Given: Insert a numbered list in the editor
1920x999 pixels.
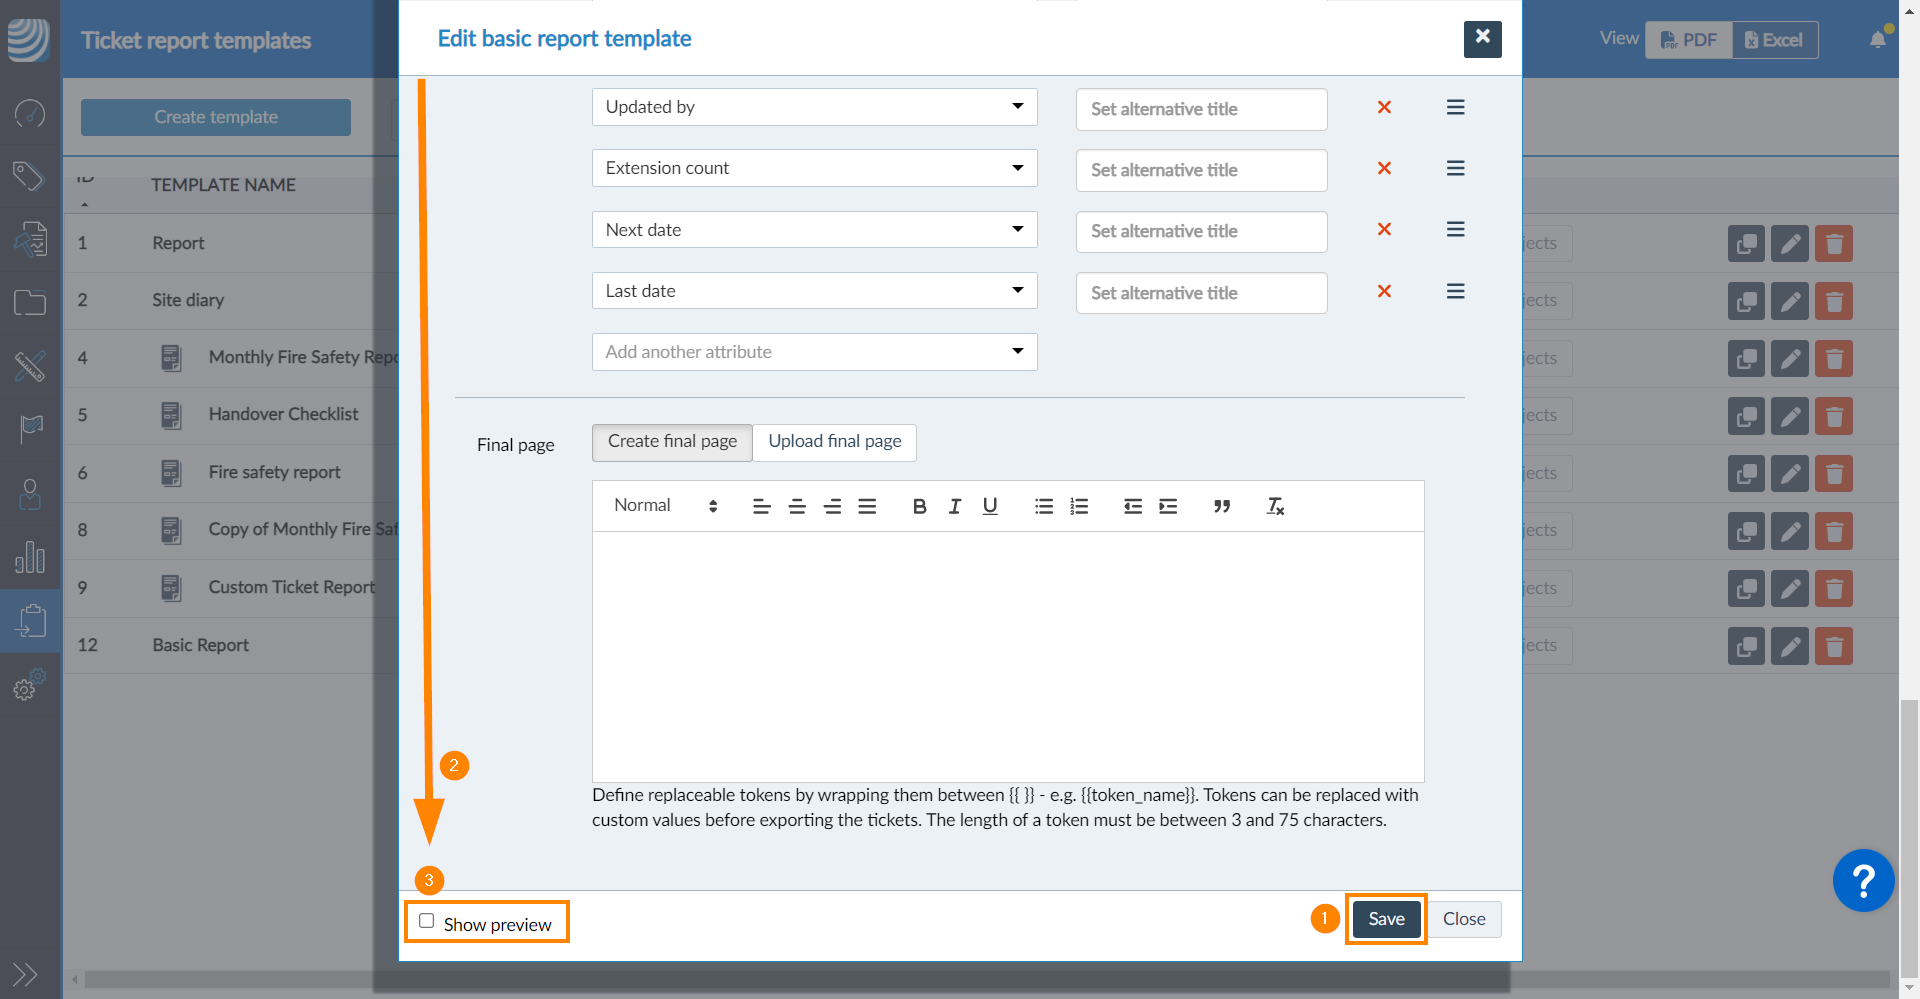Looking at the screenshot, I should (x=1079, y=506).
